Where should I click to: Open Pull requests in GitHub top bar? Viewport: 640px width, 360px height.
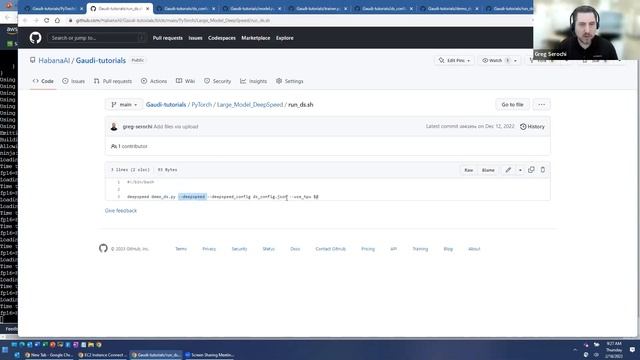(168, 38)
